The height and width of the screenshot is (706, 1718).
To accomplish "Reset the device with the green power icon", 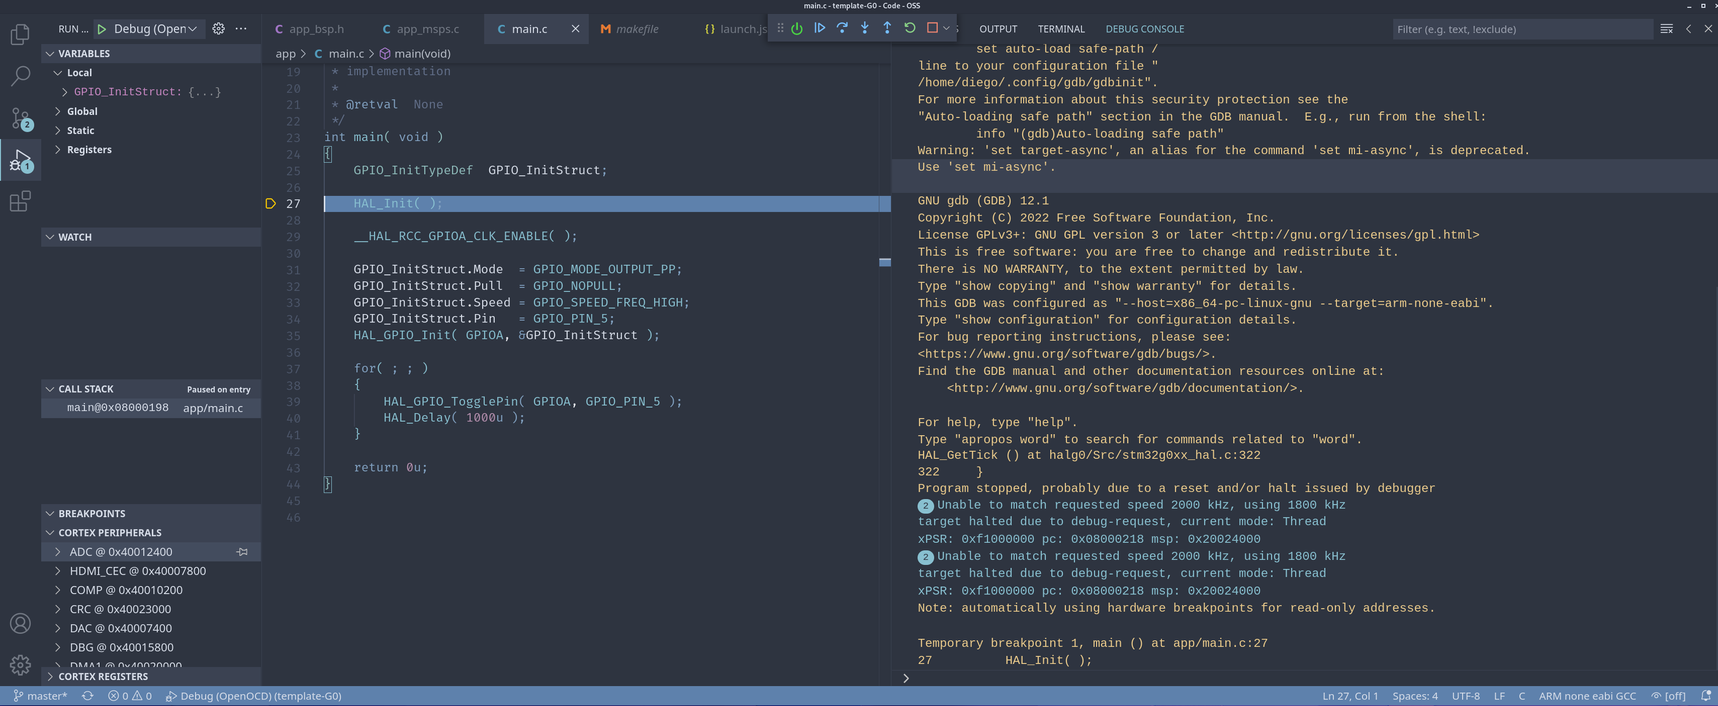I will pos(797,28).
